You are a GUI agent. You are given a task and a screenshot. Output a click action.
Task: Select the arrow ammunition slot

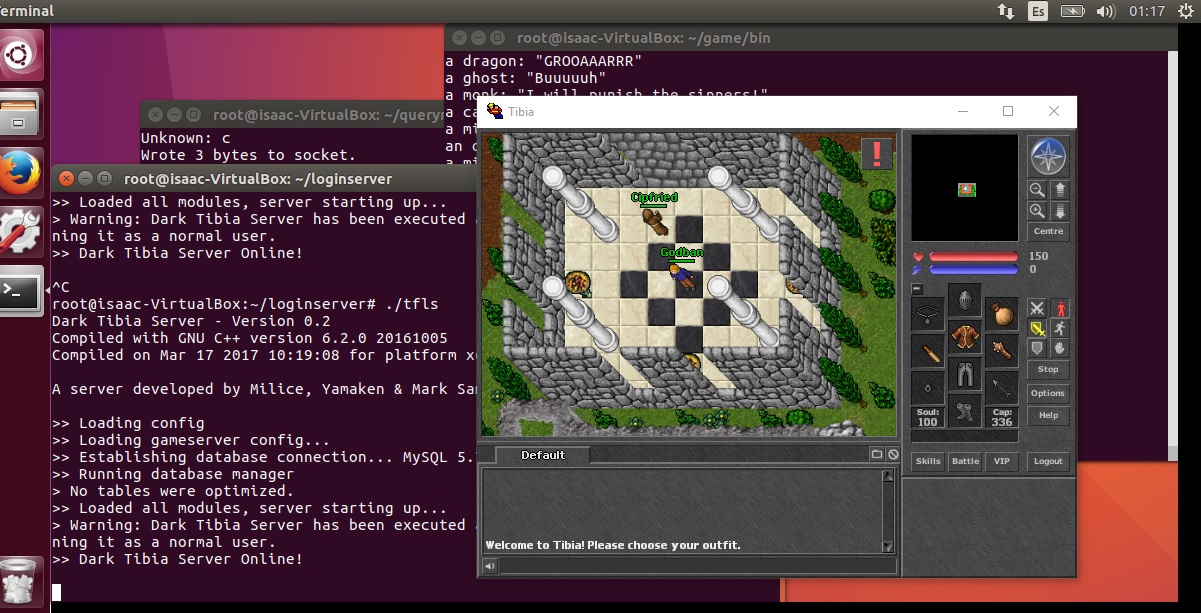tap(1001, 388)
